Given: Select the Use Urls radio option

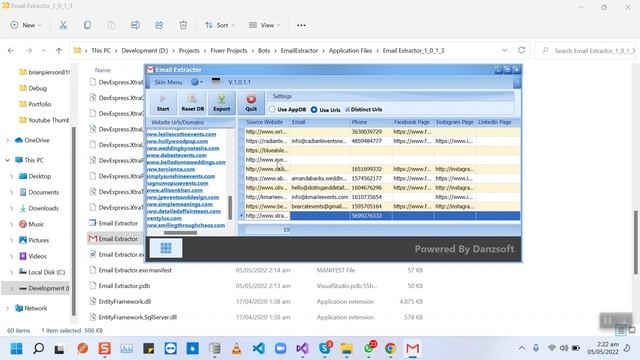Looking at the screenshot, I should coord(325,110).
